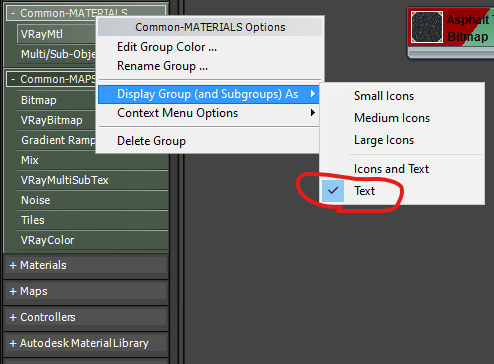
Task: Click VRayMultiSubTex map entry
Action: 92,180
